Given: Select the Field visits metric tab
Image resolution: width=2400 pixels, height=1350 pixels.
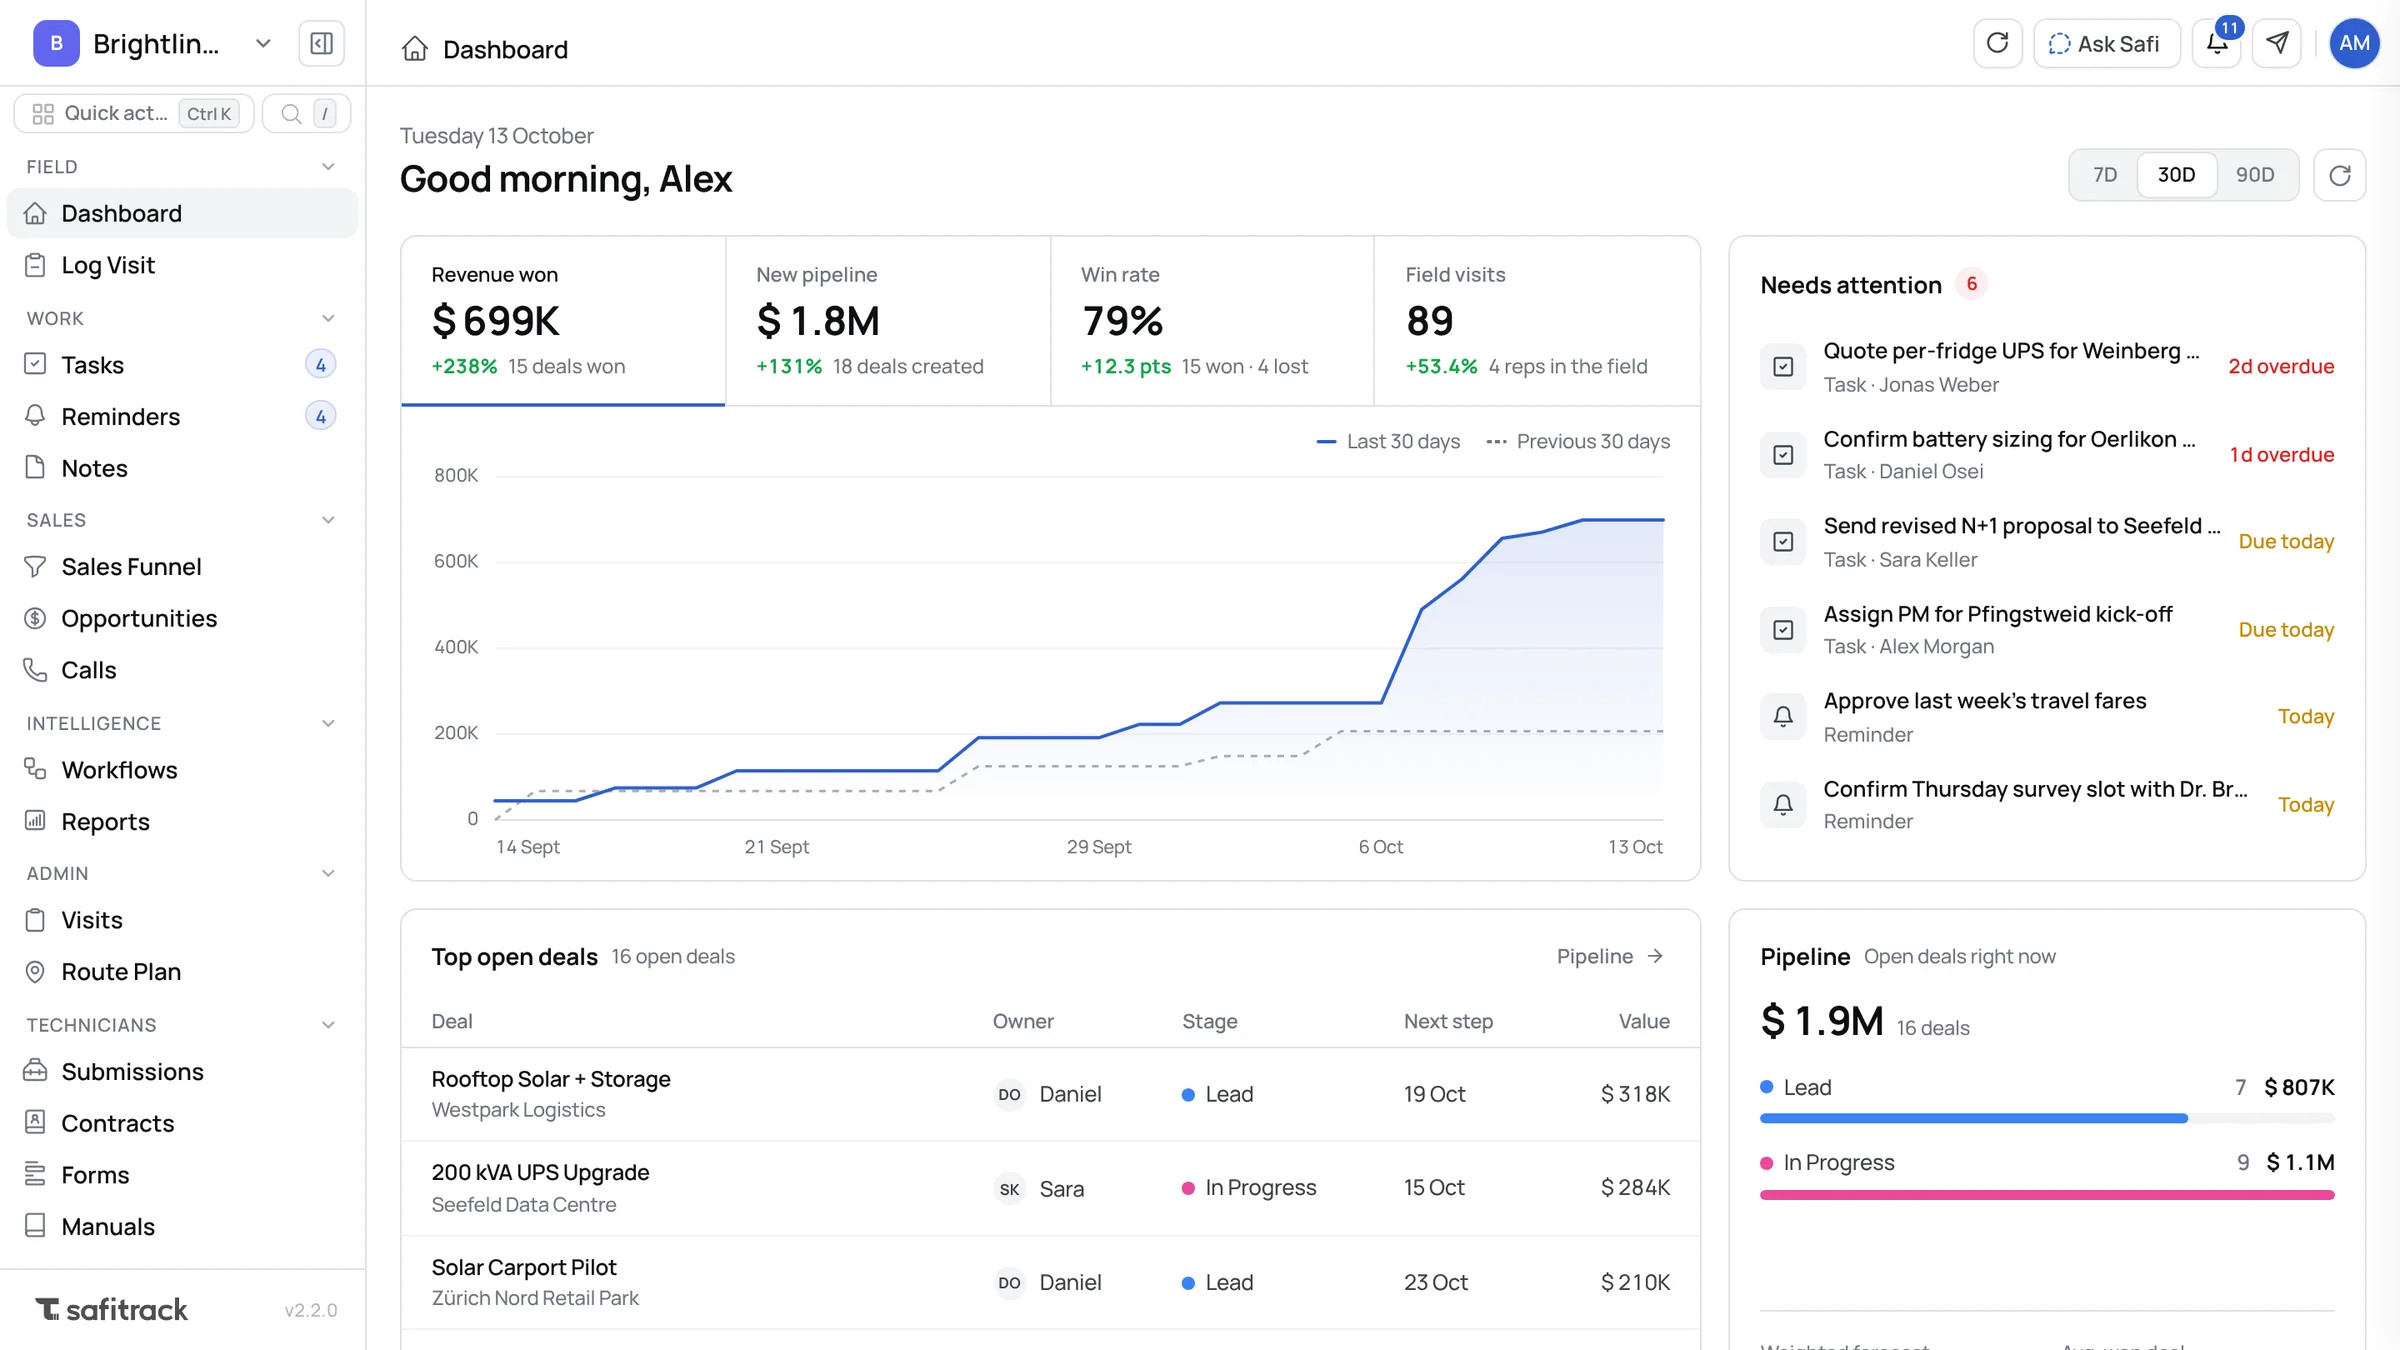Looking at the screenshot, I should tap(1537, 321).
